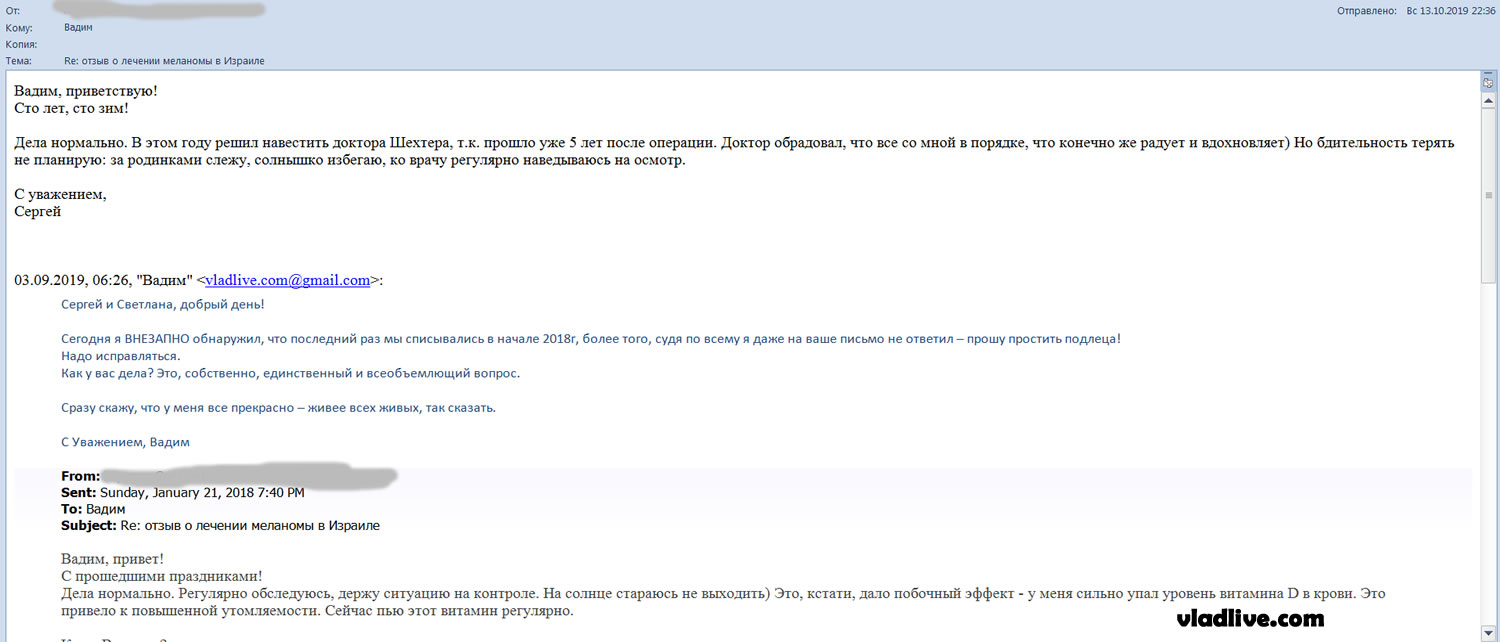
Task: Click the 'Сергей' signature in the reply
Action: tap(38, 212)
